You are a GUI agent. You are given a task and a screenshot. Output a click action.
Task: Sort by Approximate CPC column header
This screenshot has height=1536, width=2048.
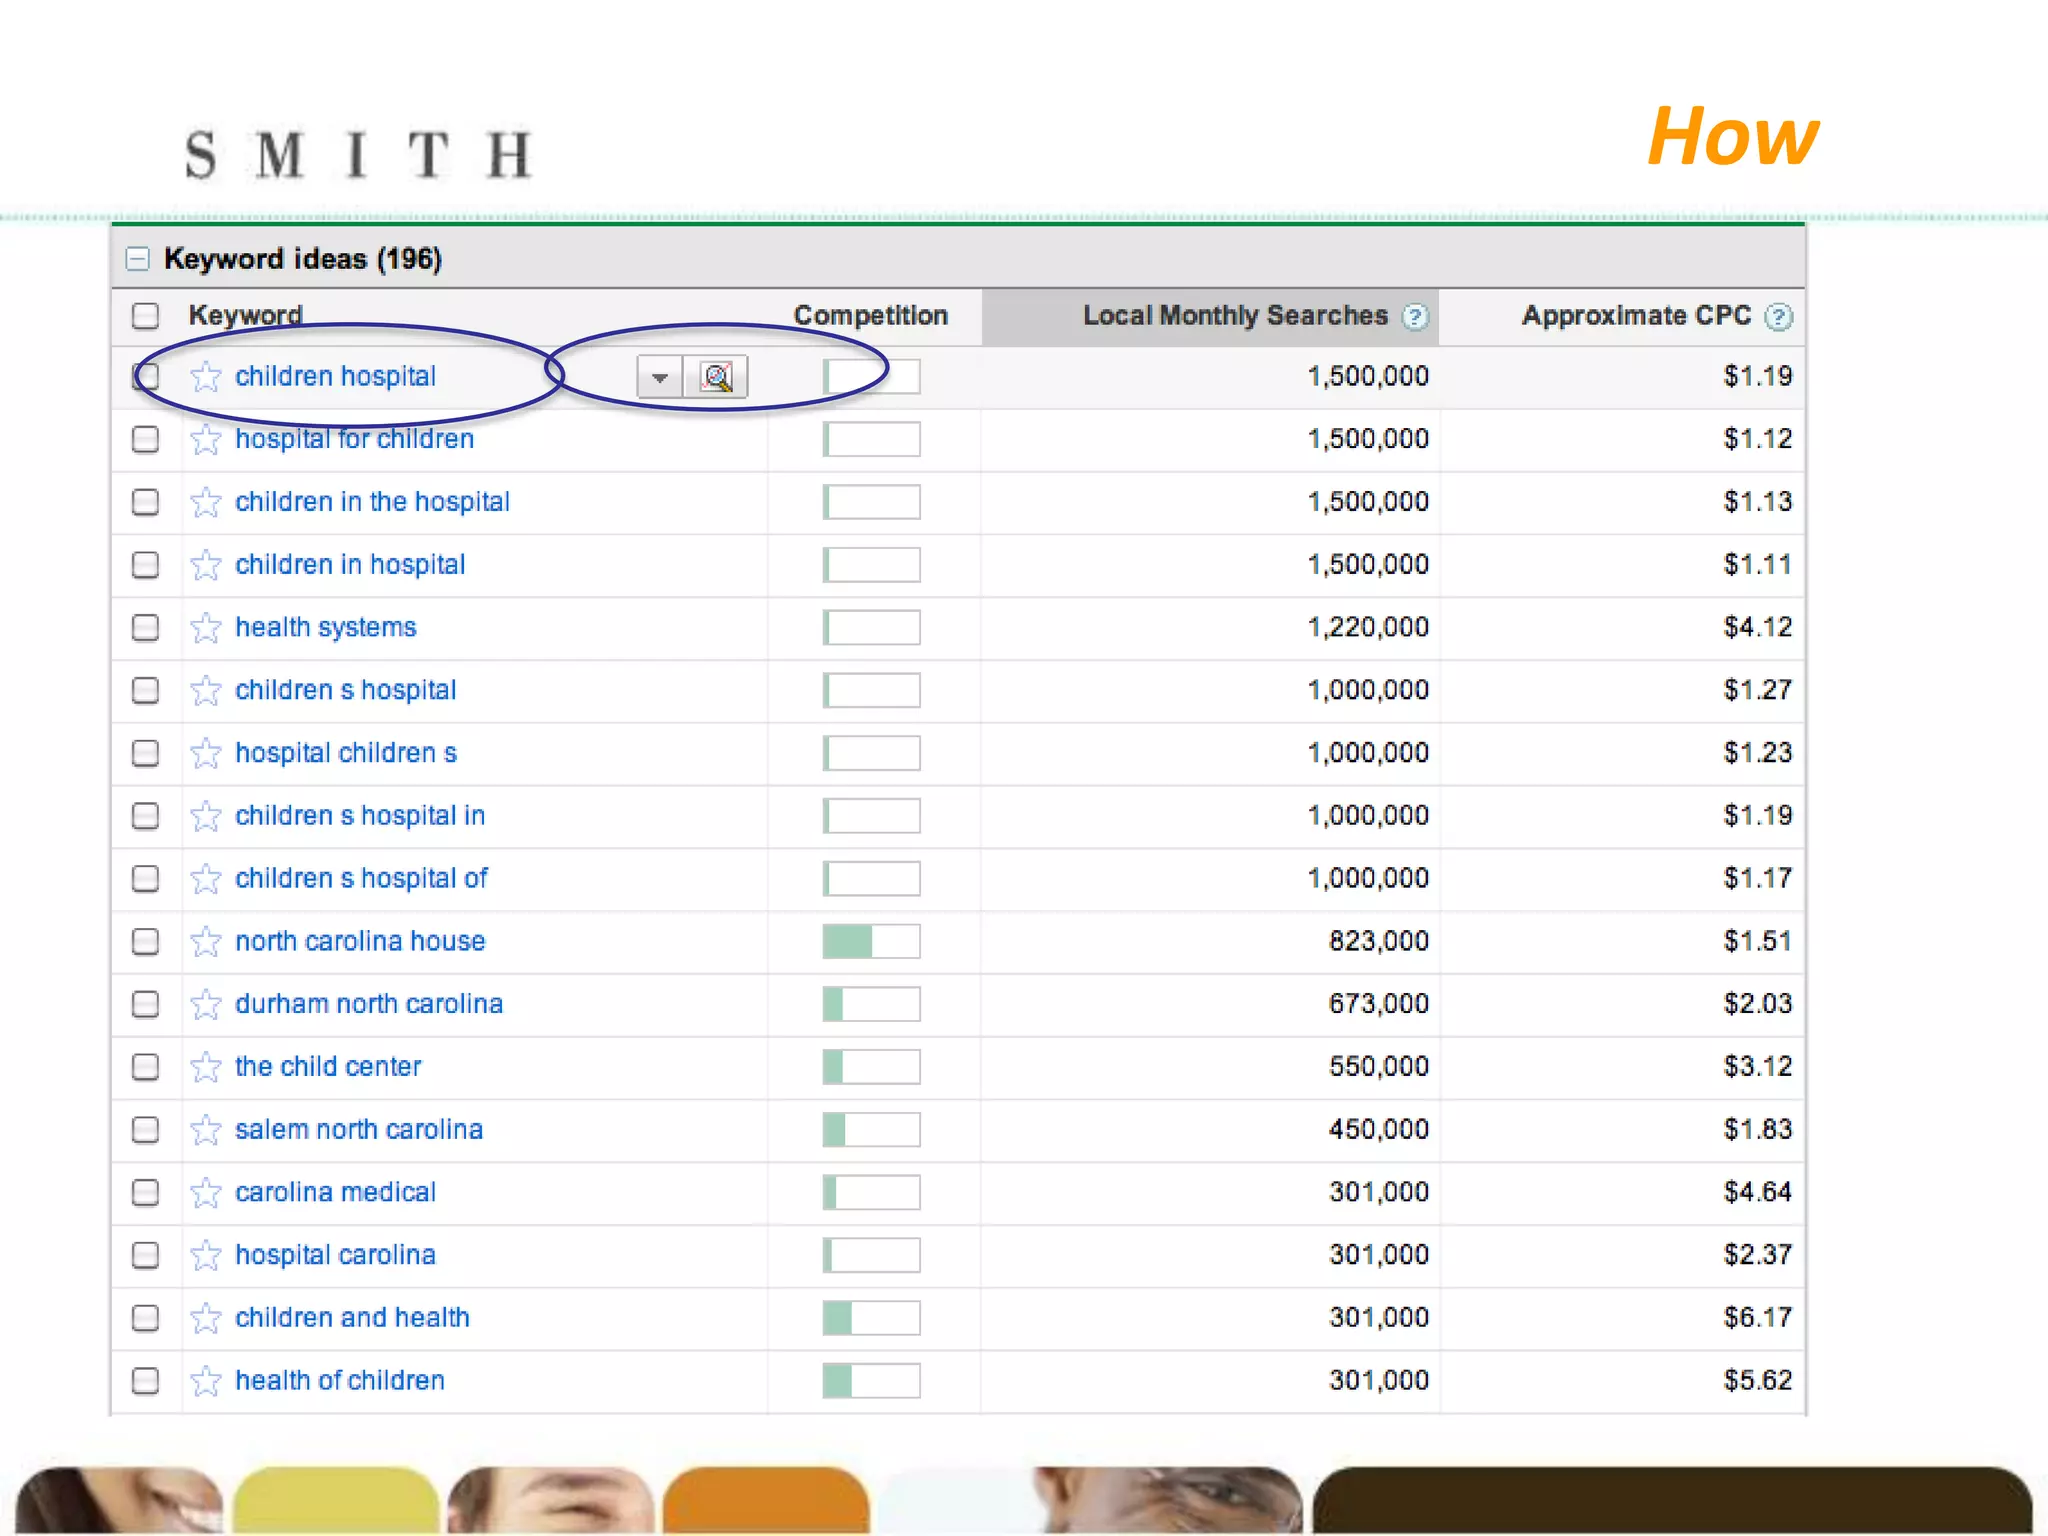click(1636, 316)
